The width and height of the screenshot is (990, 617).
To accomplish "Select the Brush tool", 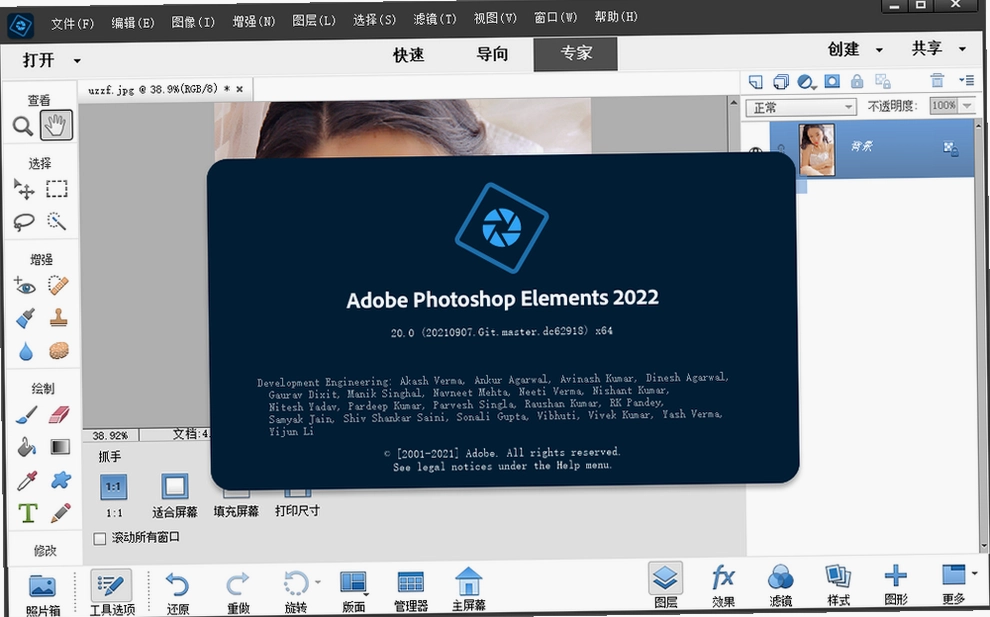I will click(26, 416).
